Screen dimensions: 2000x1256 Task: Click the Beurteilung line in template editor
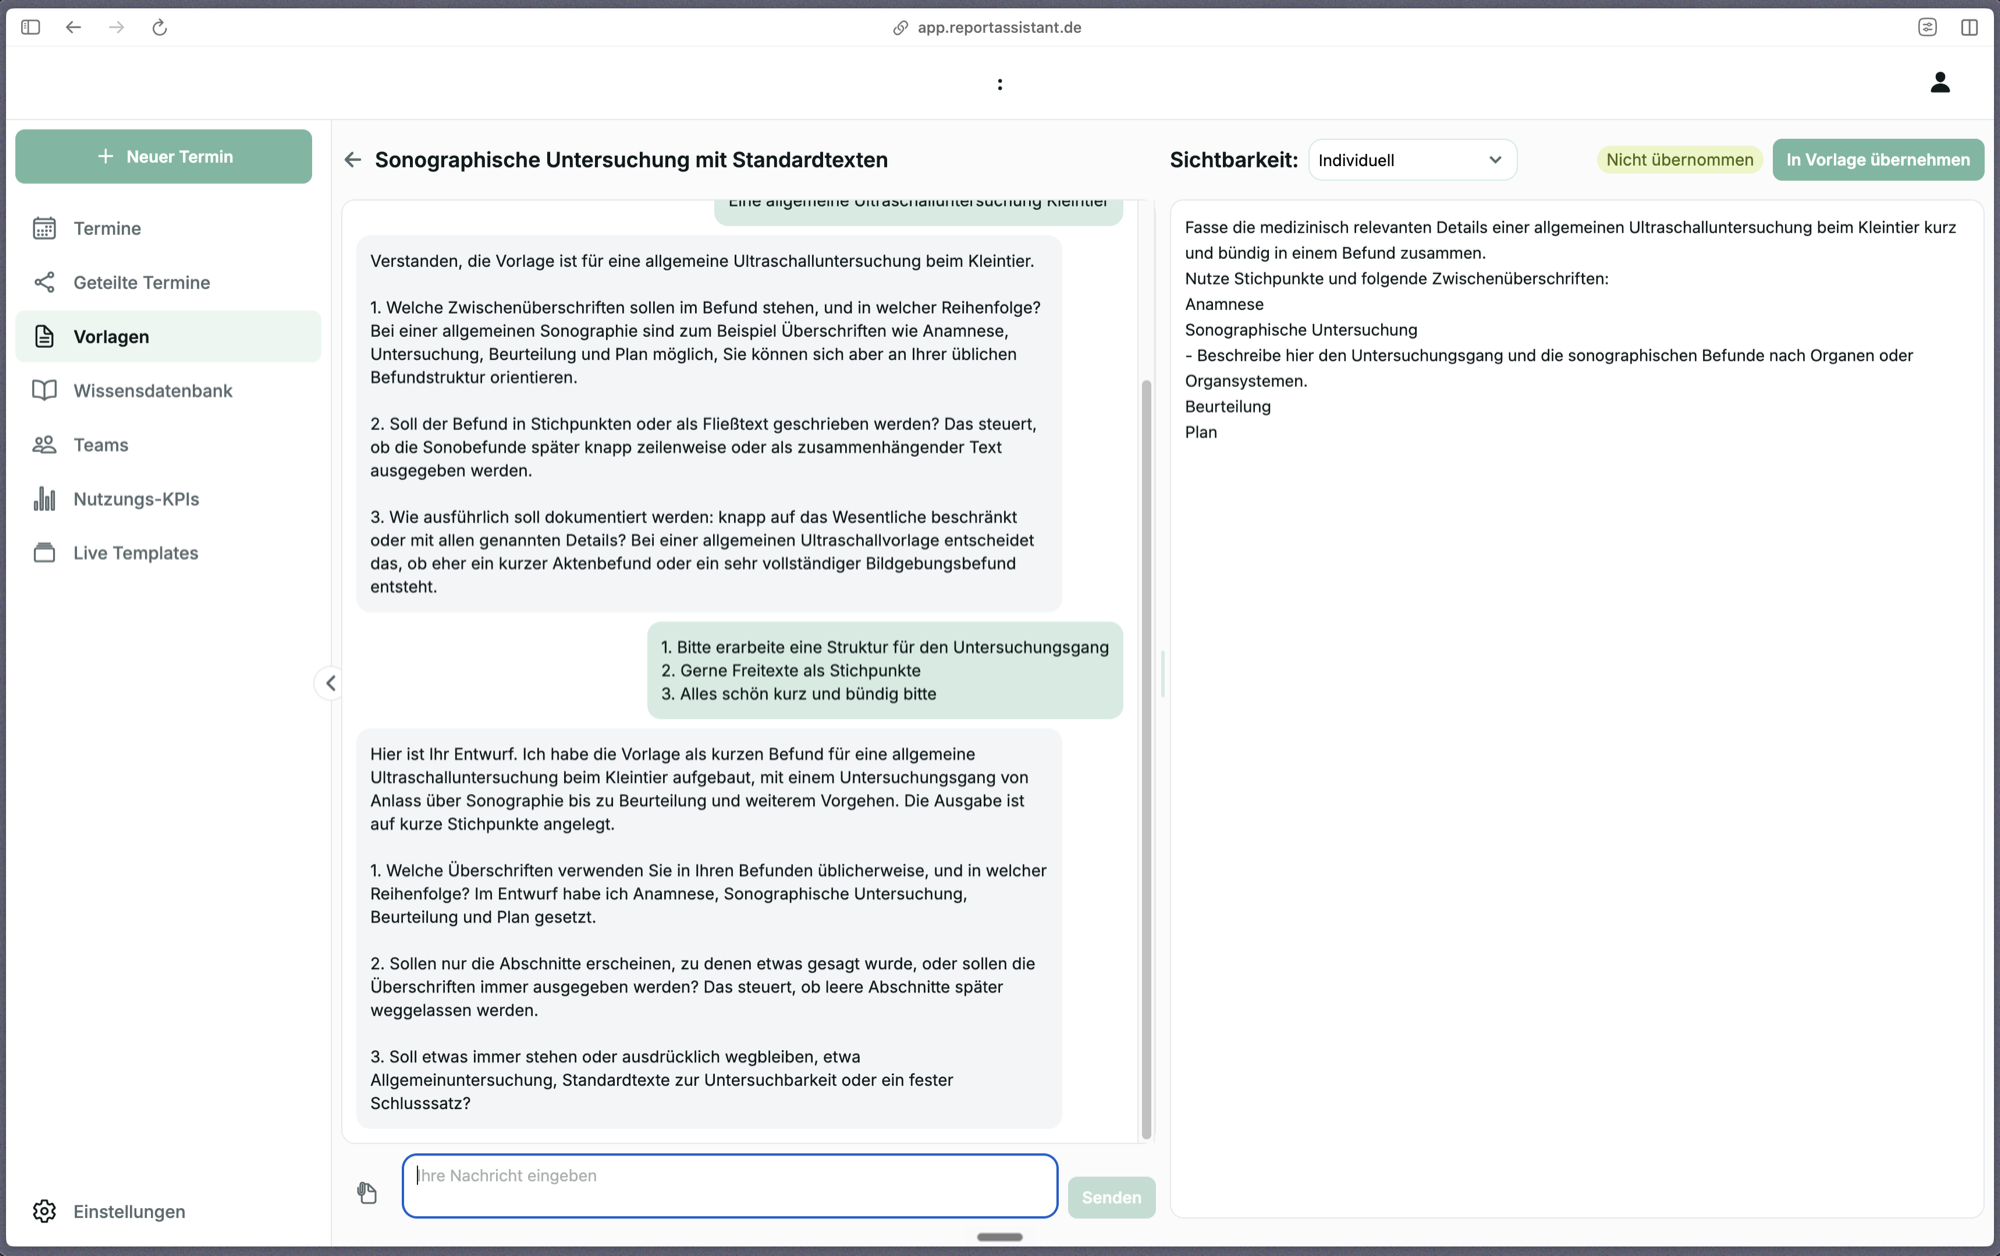pos(1228,406)
